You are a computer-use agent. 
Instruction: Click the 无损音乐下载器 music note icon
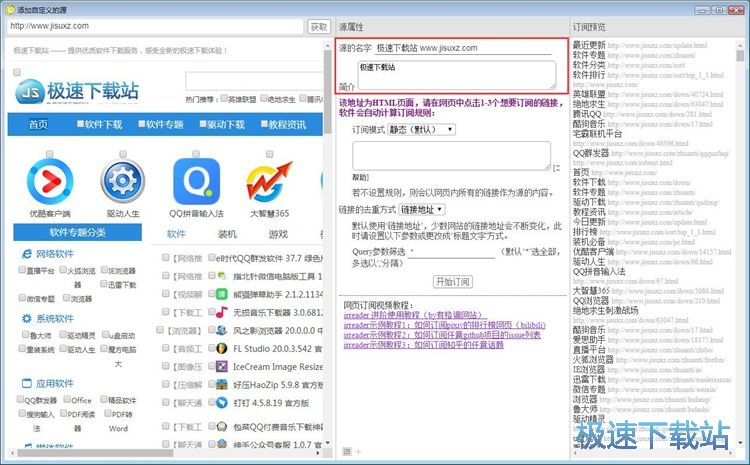222,312
